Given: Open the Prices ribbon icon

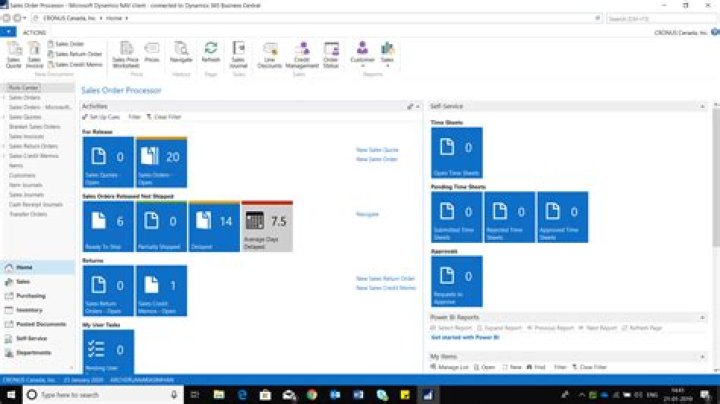Looking at the screenshot, I should click(152, 52).
